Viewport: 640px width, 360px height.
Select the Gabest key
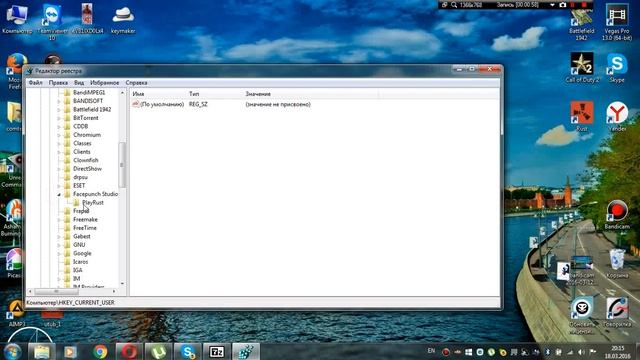tap(82, 236)
